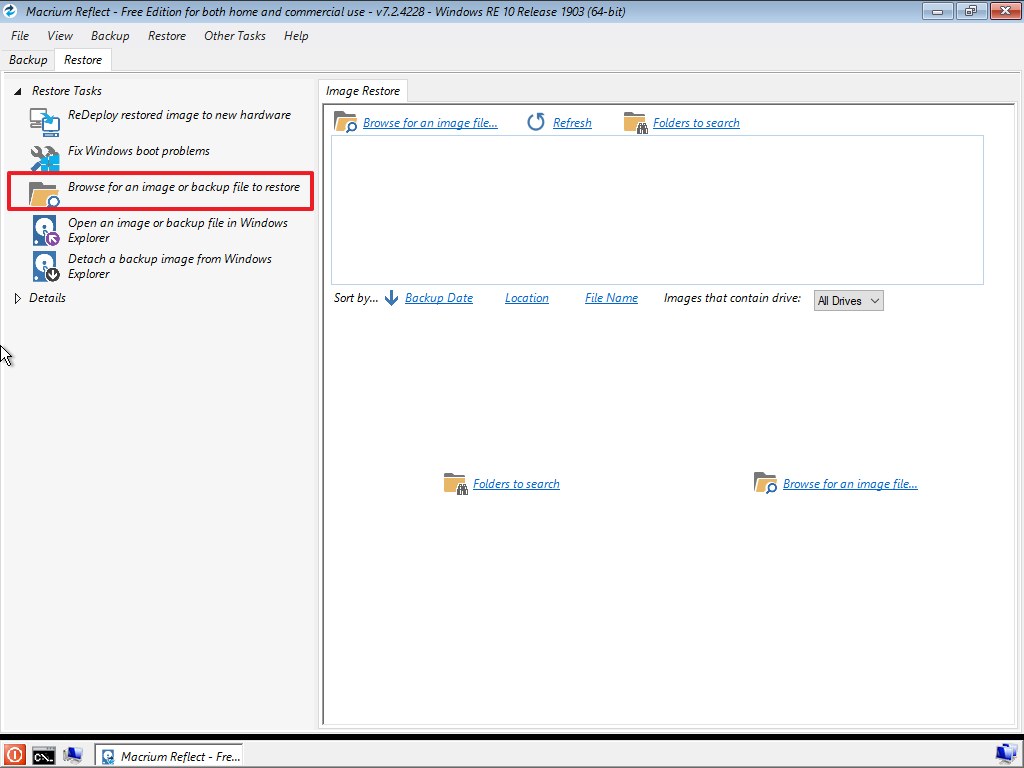
Task: Select the Image Restore tab
Action: coord(362,91)
